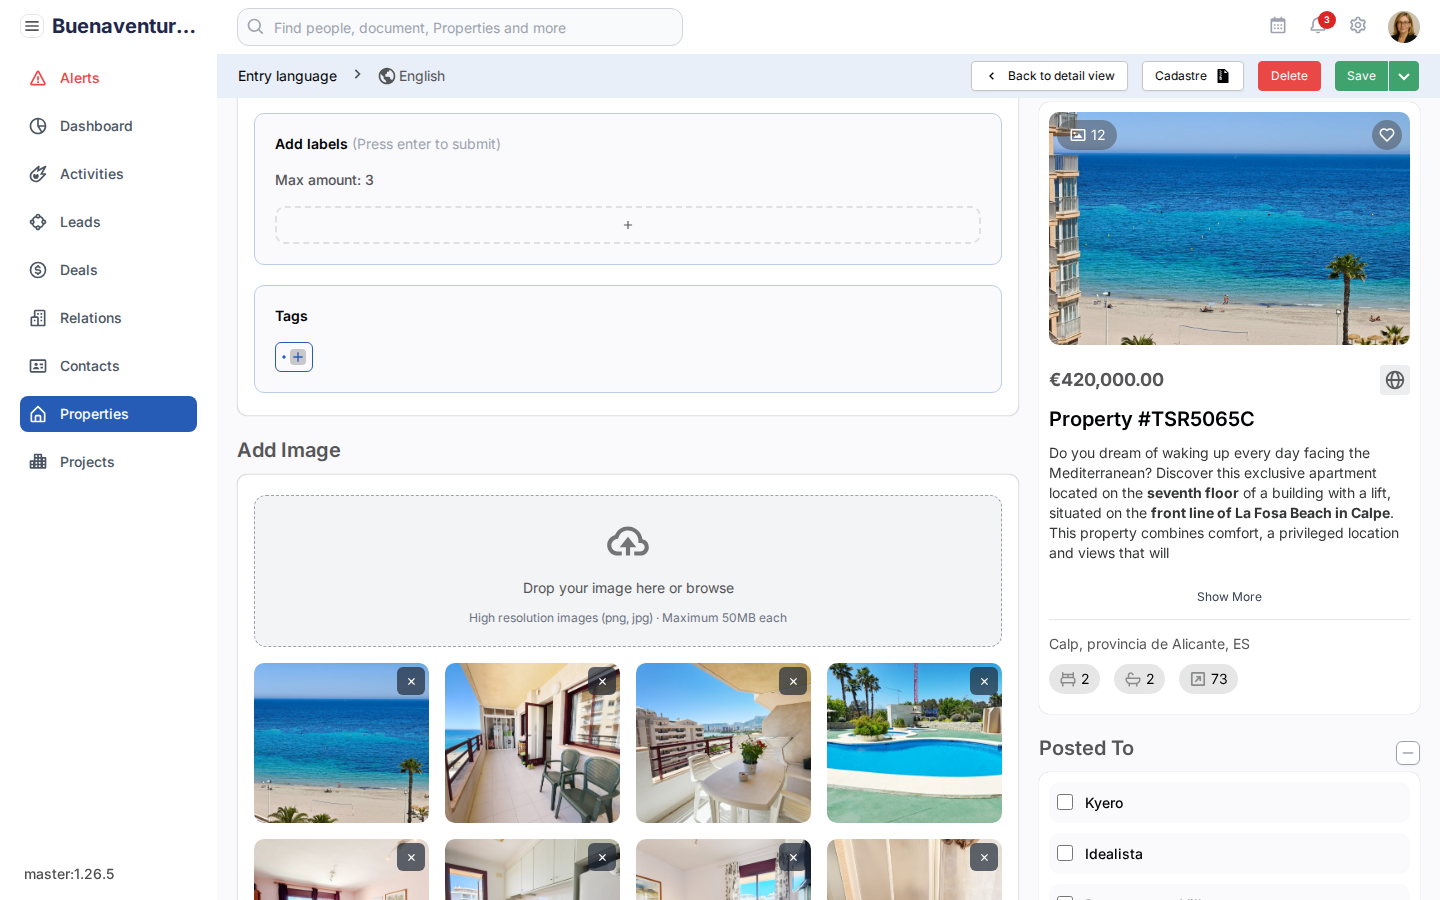Click the bedrooms count chip
The width and height of the screenshot is (1440, 900).
[x=1075, y=679]
